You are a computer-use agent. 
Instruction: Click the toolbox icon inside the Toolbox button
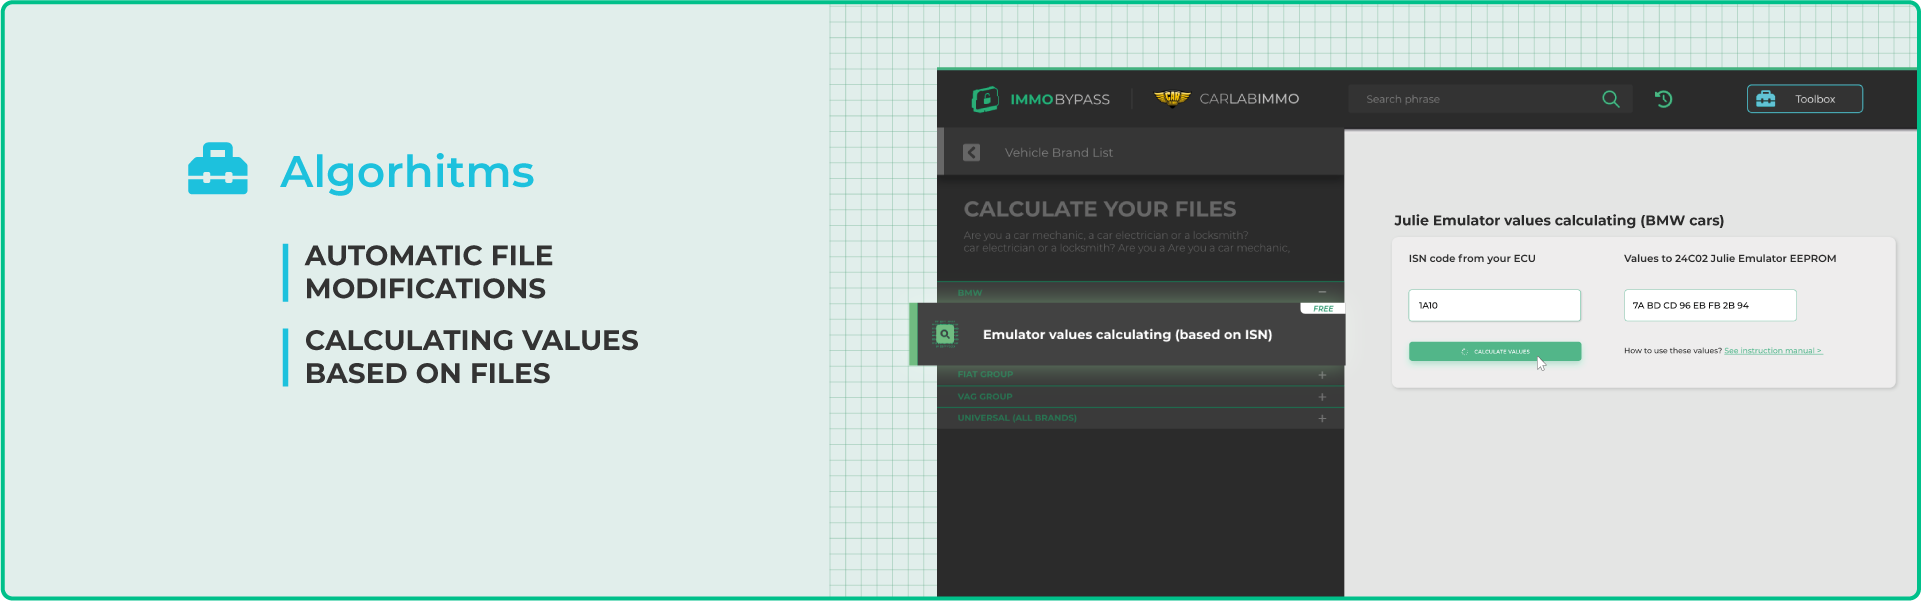coord(1766,99)
